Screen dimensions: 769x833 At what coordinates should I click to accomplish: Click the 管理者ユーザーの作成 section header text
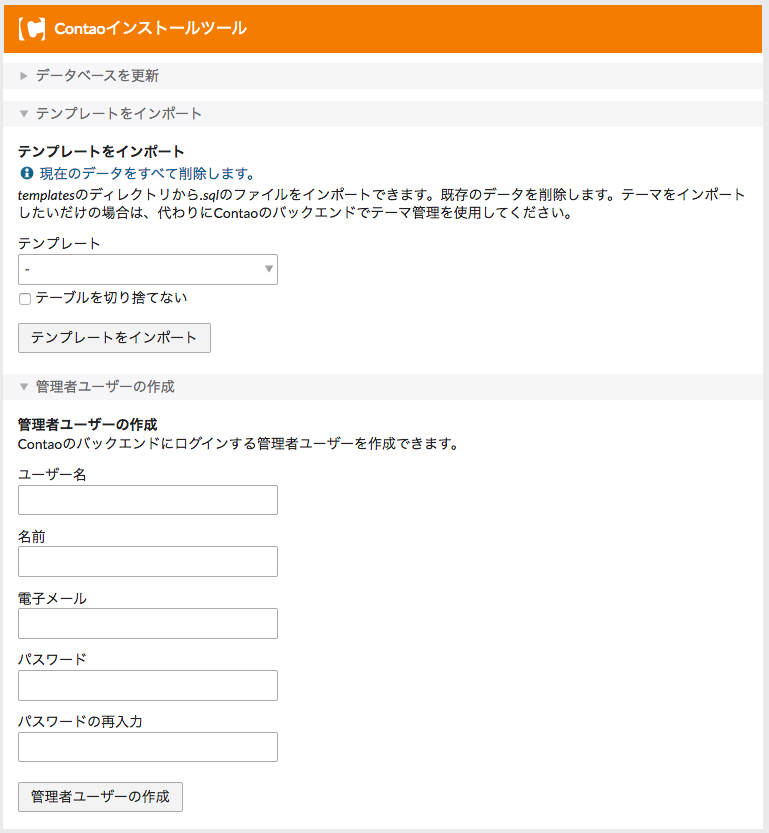105,387
